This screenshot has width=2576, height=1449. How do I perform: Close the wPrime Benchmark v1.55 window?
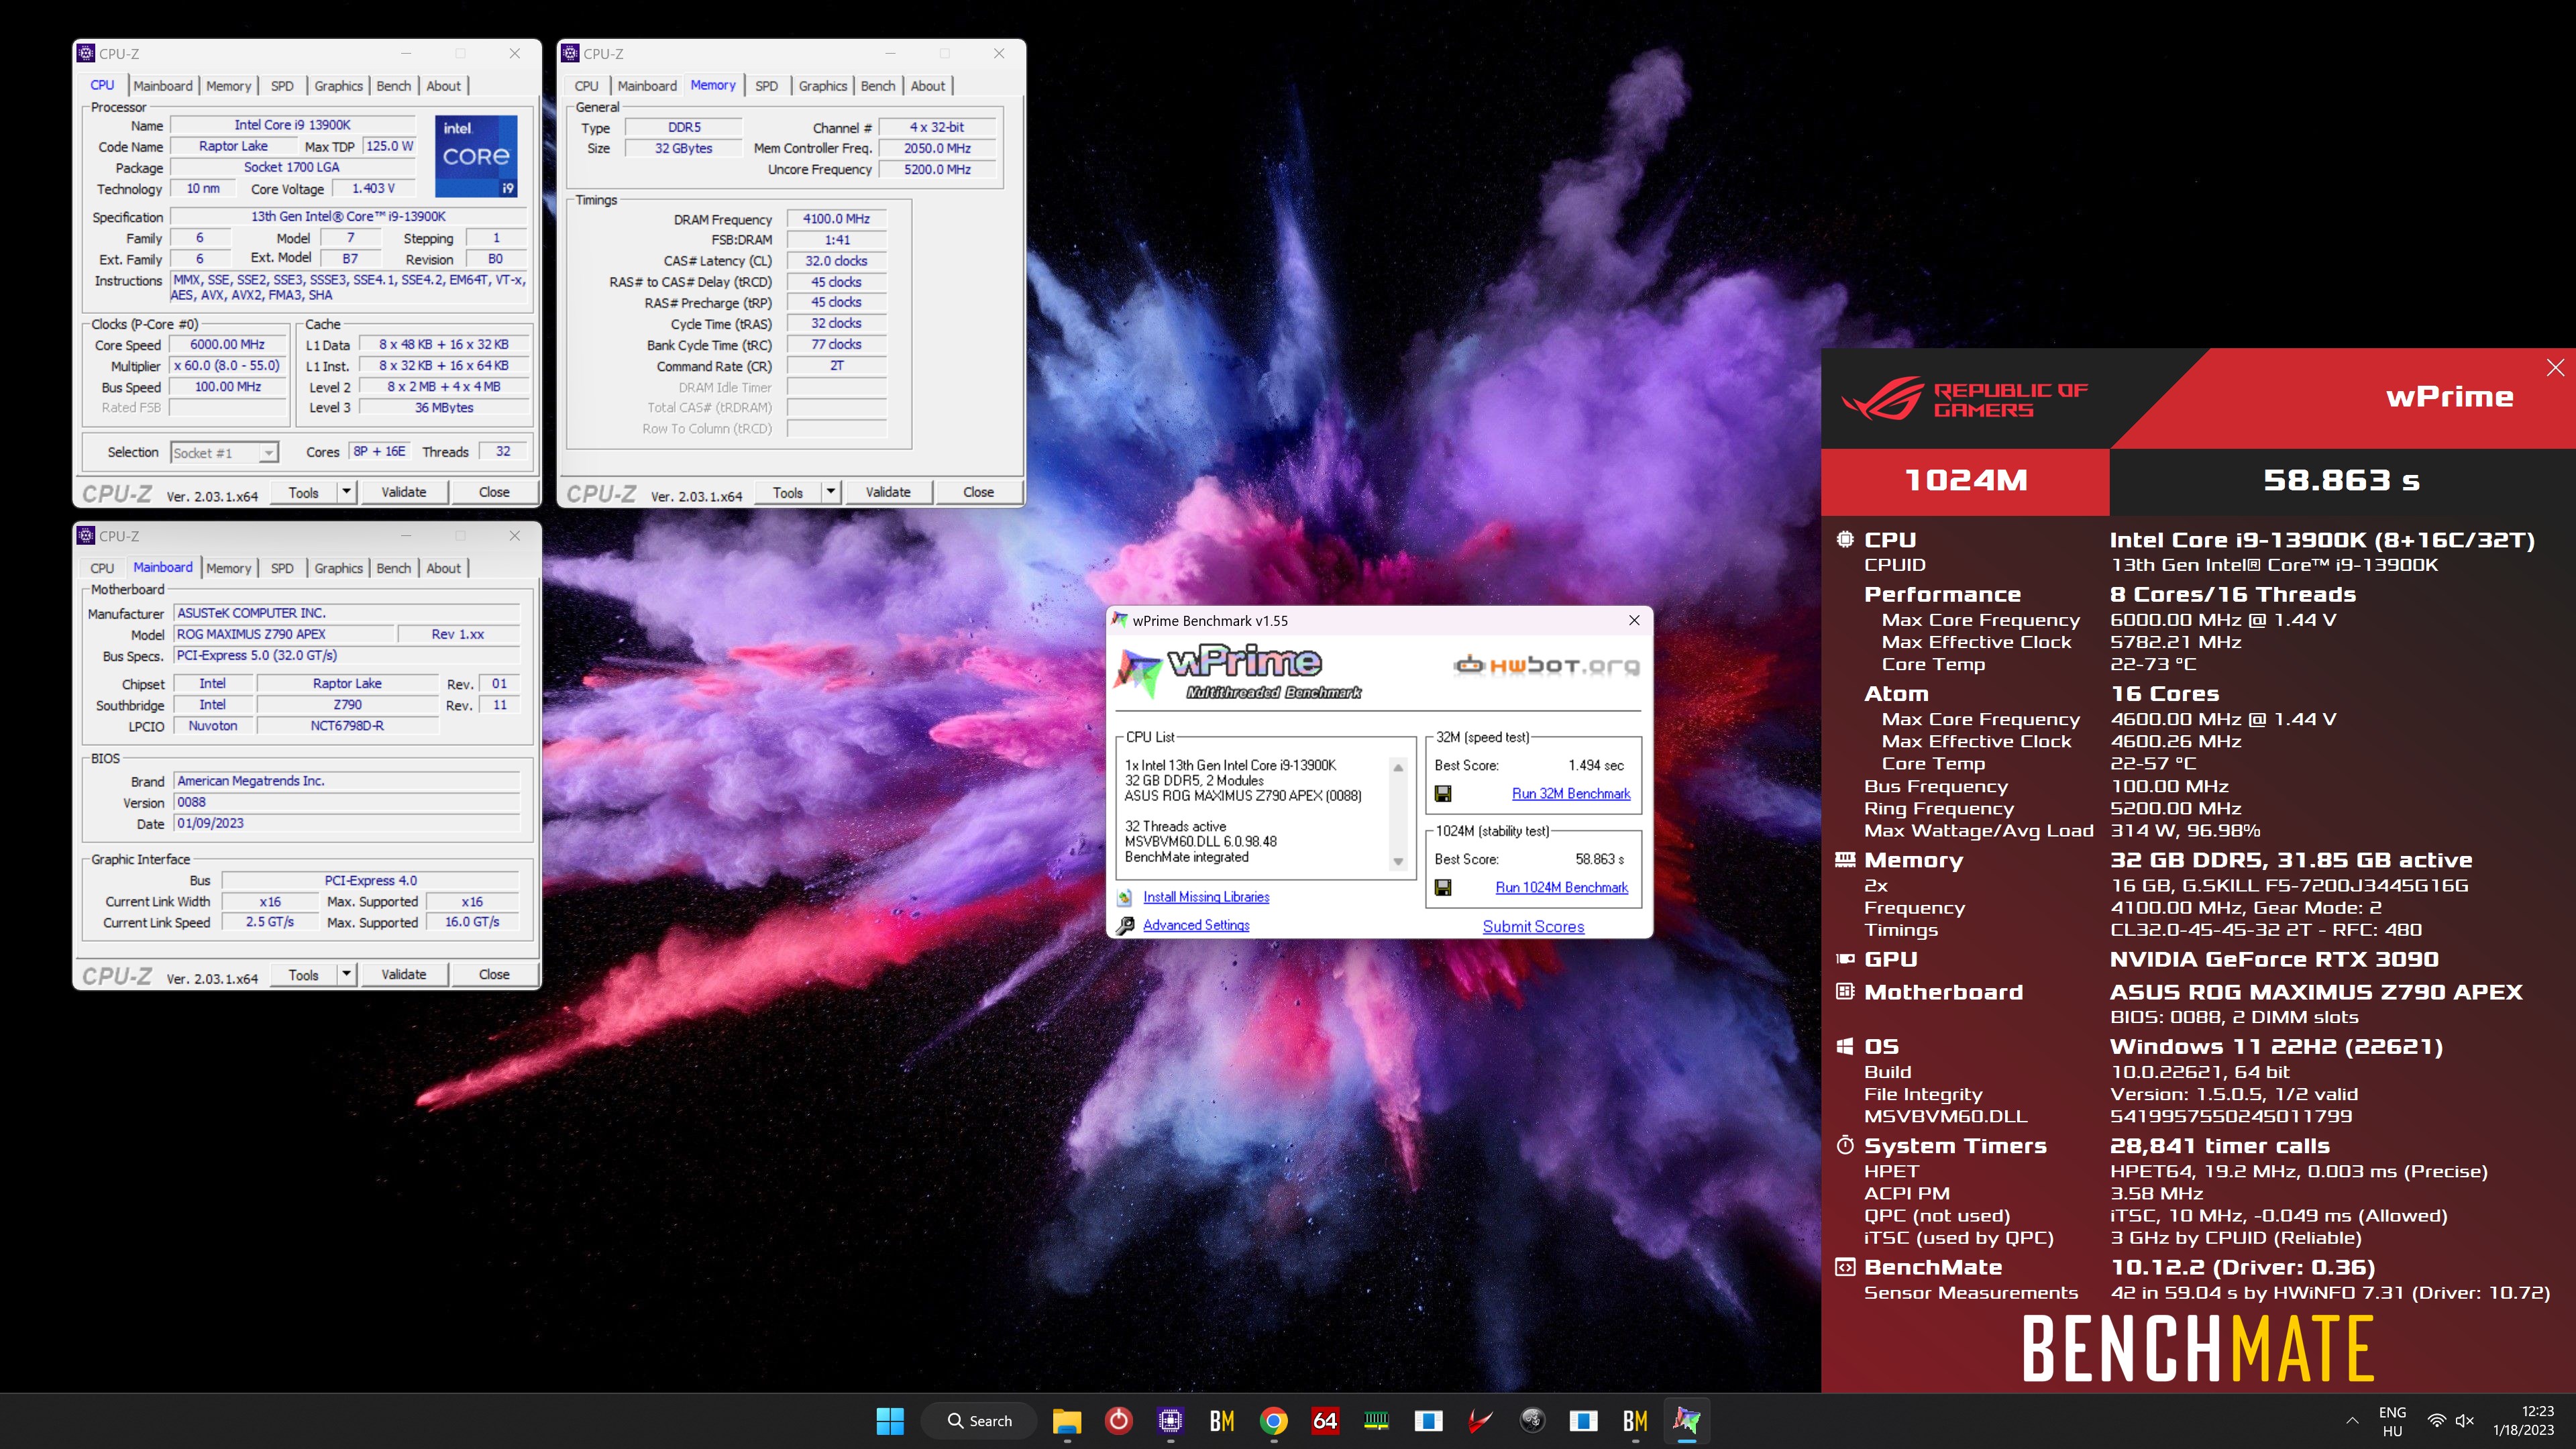click(x=1634, y=621)
